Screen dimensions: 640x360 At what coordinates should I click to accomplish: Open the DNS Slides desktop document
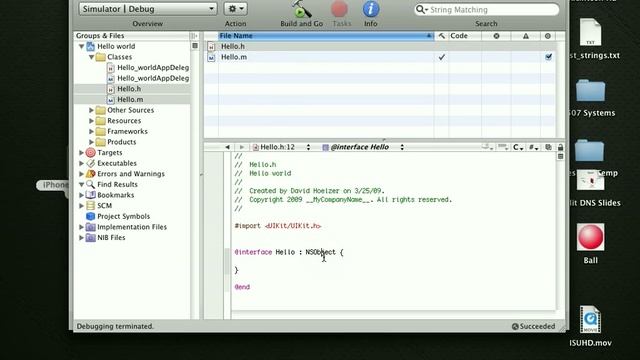[x=590, y=181]
